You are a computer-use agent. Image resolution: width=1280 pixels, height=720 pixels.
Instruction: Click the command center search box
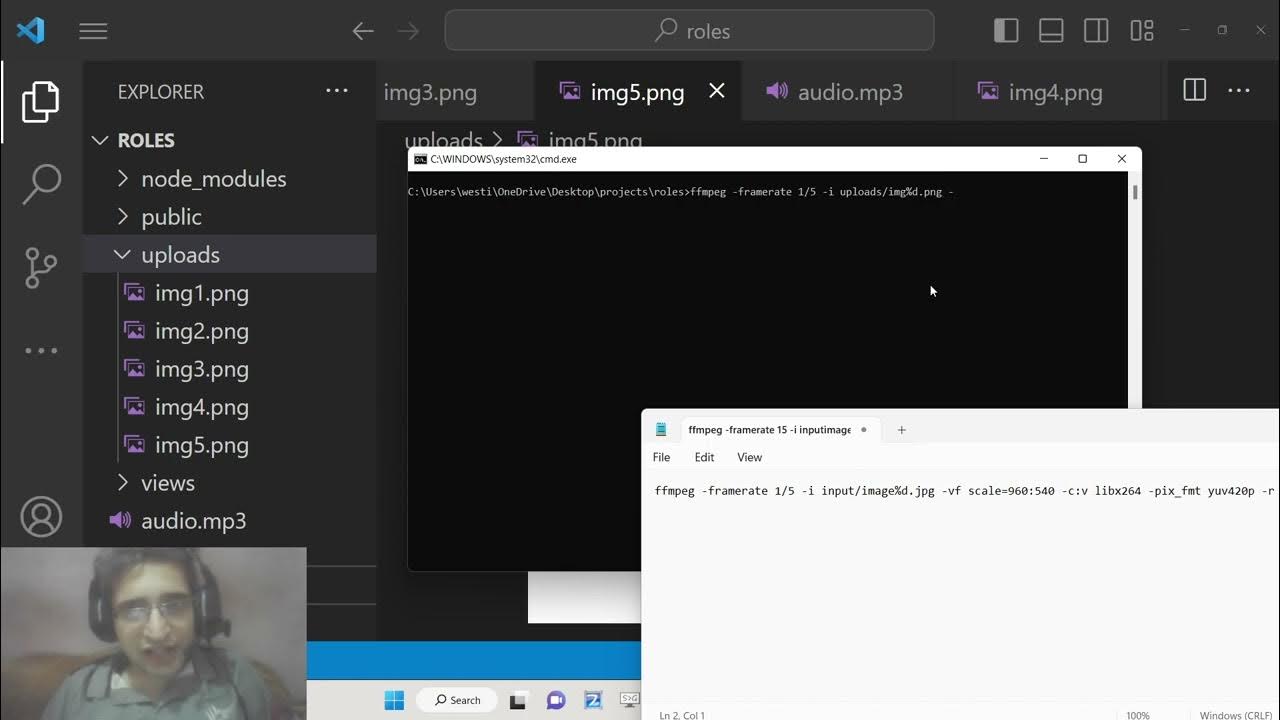point(689,31)
